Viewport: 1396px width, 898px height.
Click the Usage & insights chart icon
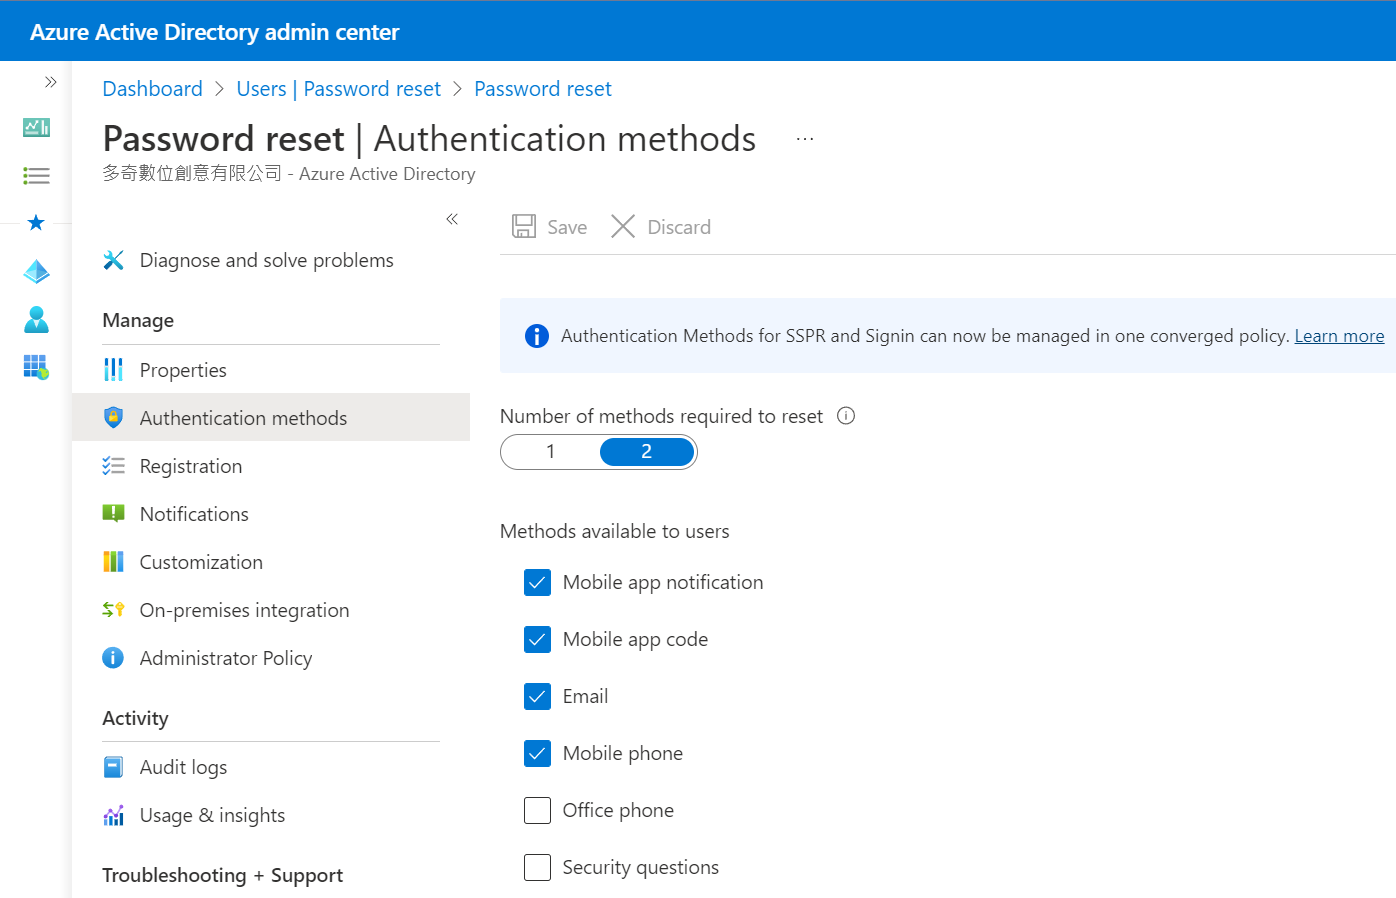[x=114, y=815]
